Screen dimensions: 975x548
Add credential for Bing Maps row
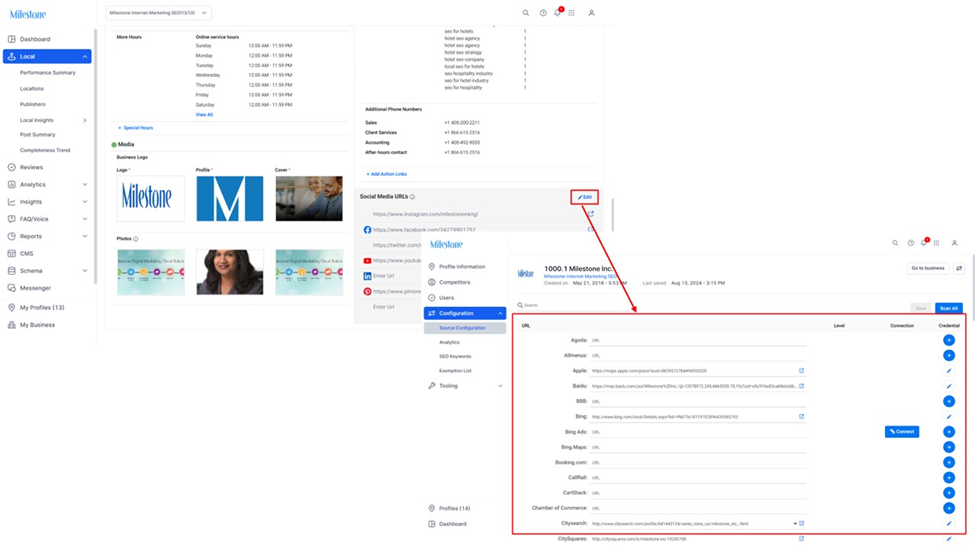point(949,447)
